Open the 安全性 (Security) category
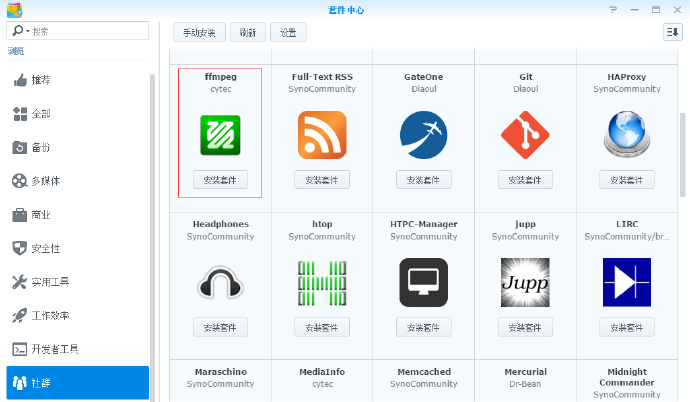 (78, 248)
